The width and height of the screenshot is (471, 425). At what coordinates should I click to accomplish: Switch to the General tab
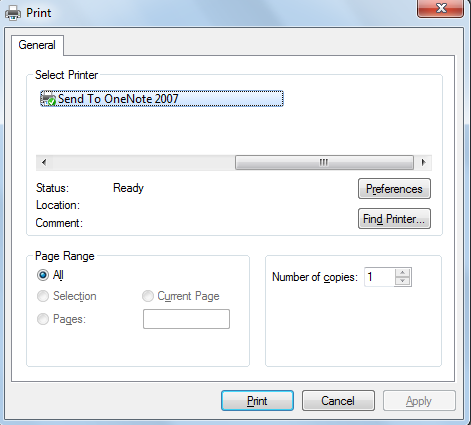click(37, 45)
